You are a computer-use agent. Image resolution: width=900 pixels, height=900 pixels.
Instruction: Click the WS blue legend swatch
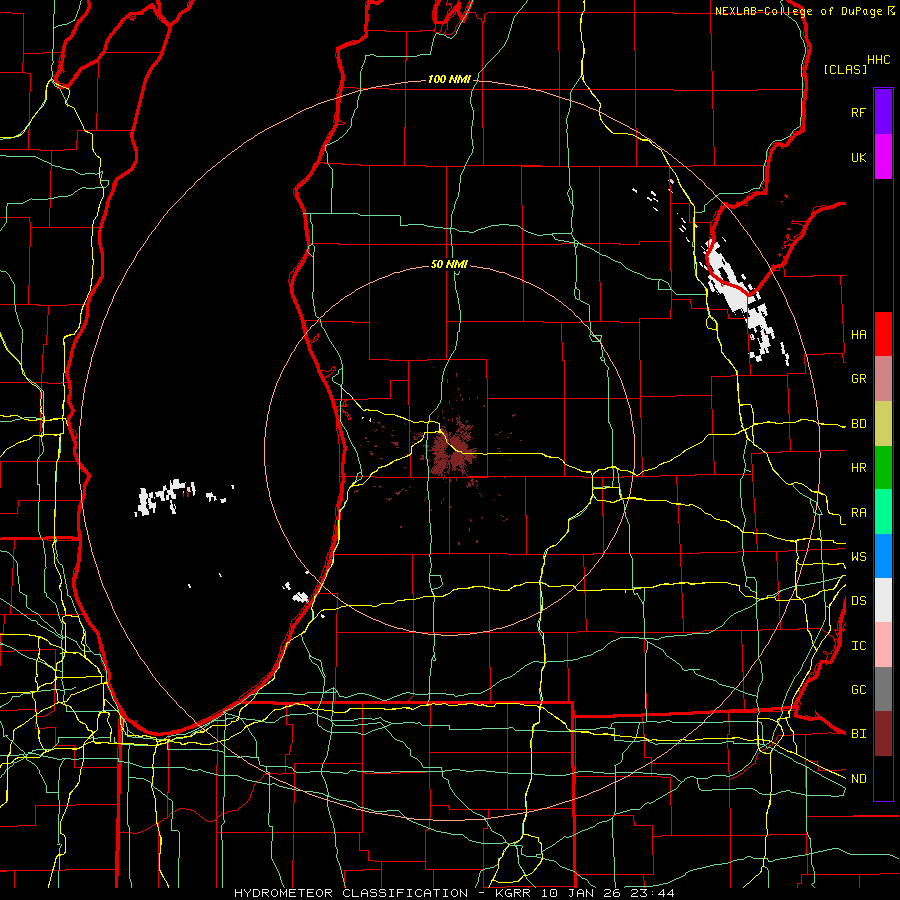coord(883,556)
